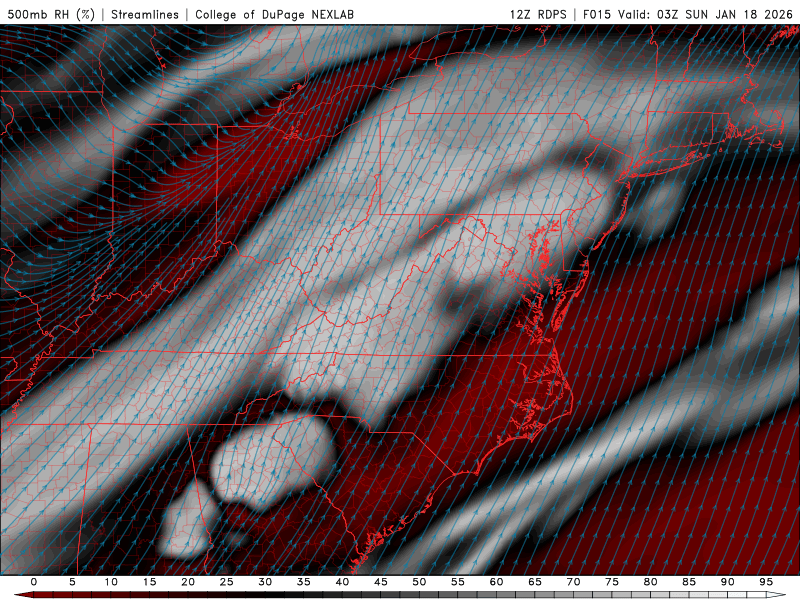Click the colorbar label "15"
This screenshot has height=600, width=800.
pos(149,582)
